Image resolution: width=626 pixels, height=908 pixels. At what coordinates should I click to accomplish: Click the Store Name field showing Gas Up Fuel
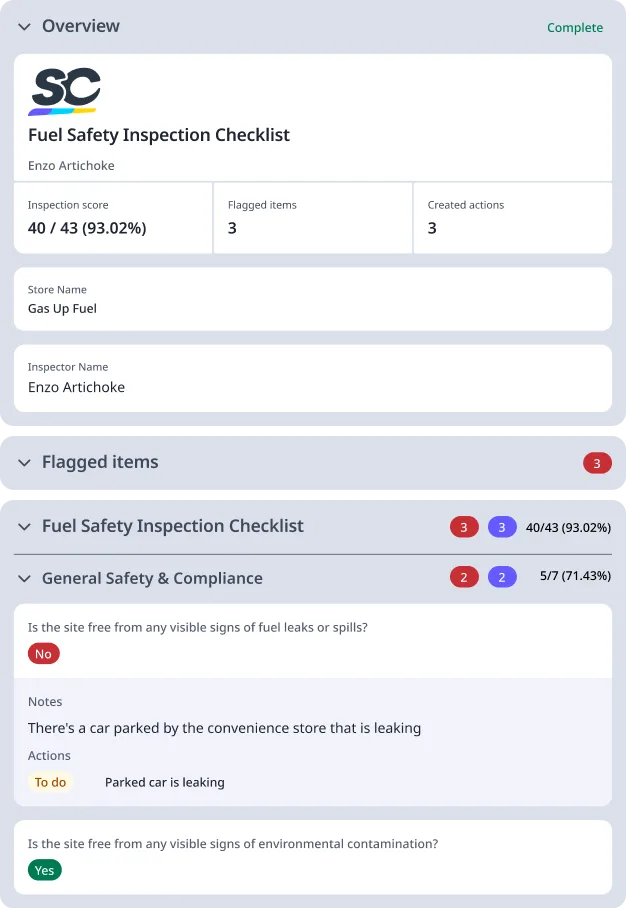[312, 299]
